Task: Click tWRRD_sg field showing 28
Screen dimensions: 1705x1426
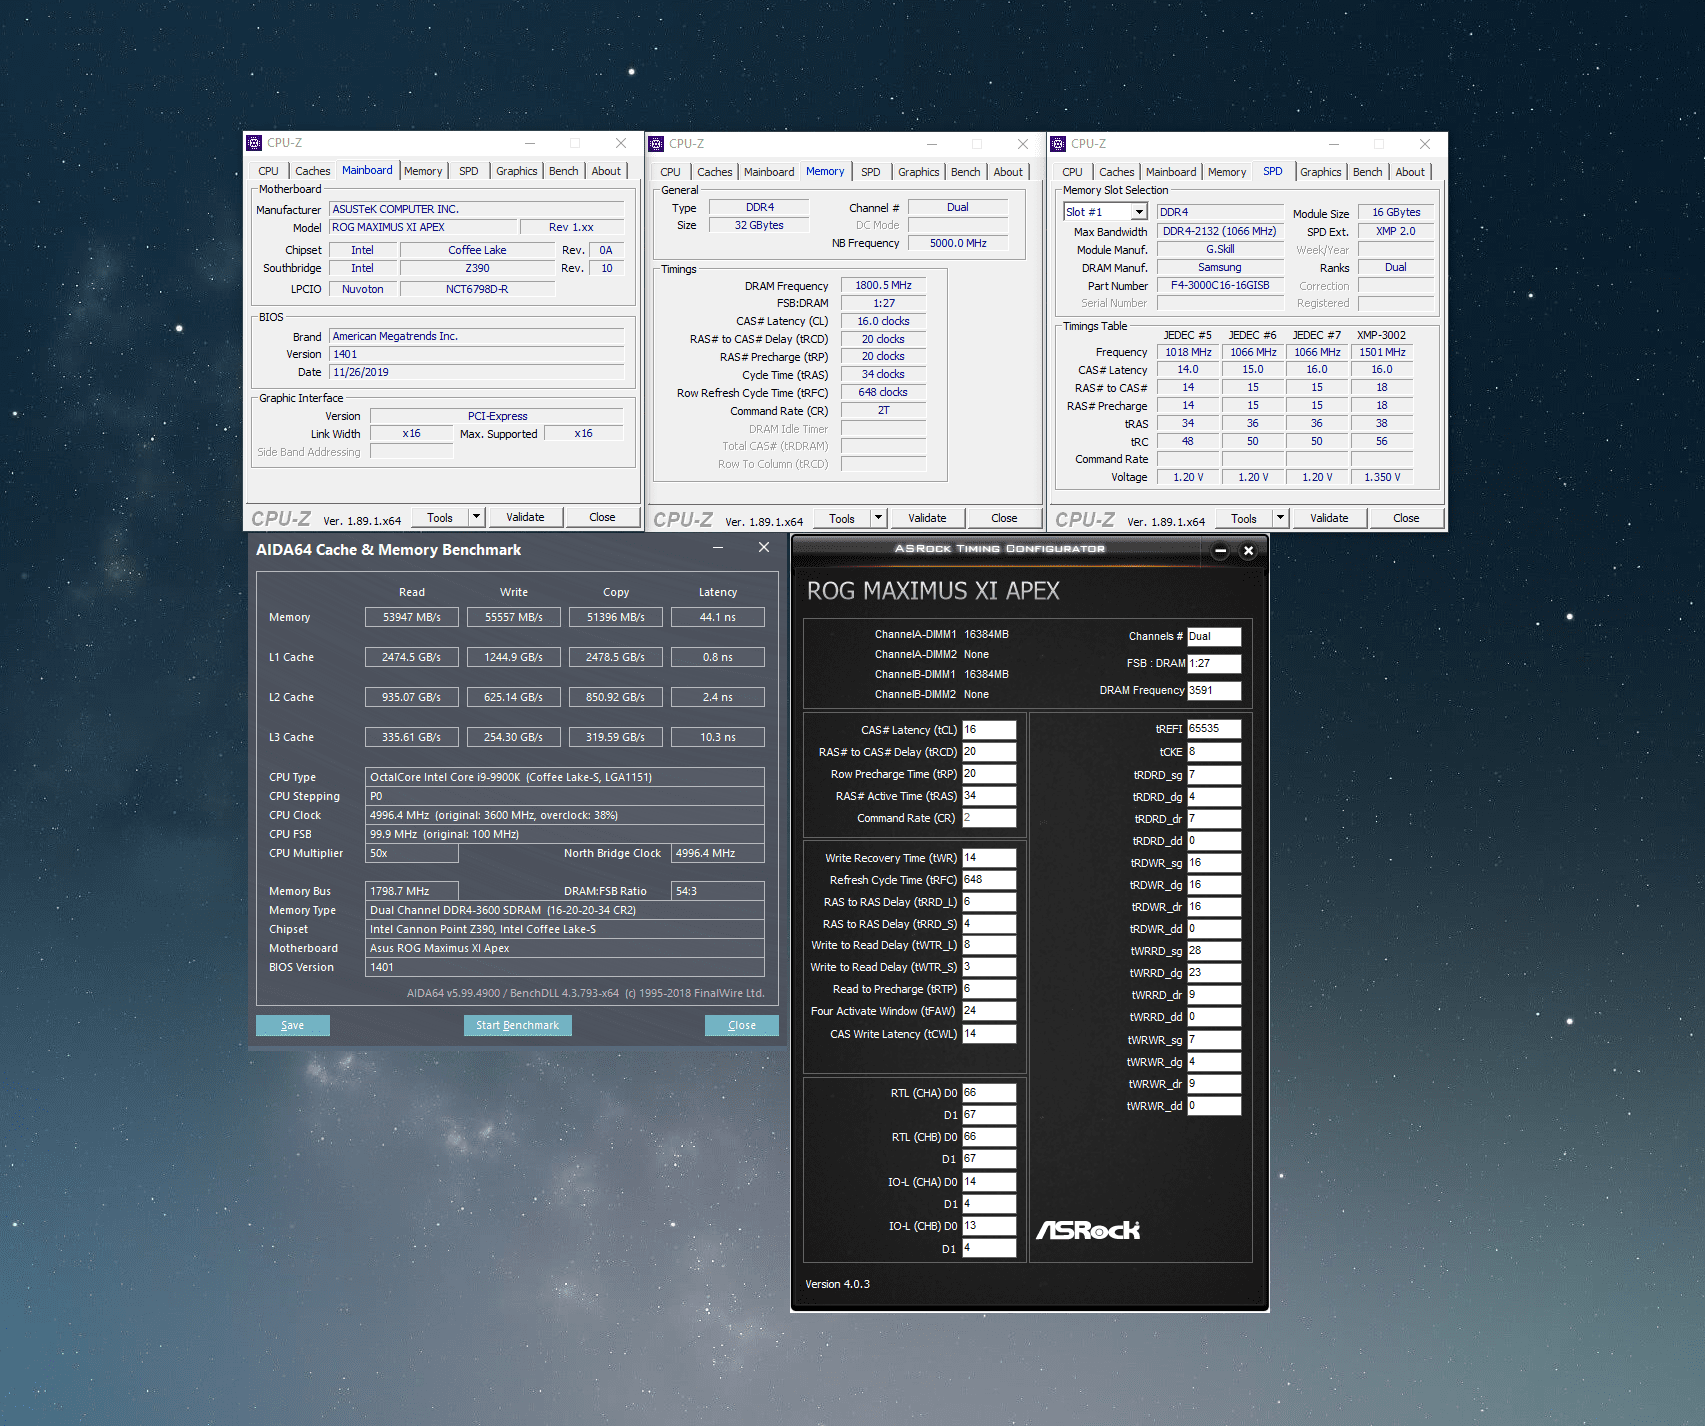Action: tap(1214, 951)
